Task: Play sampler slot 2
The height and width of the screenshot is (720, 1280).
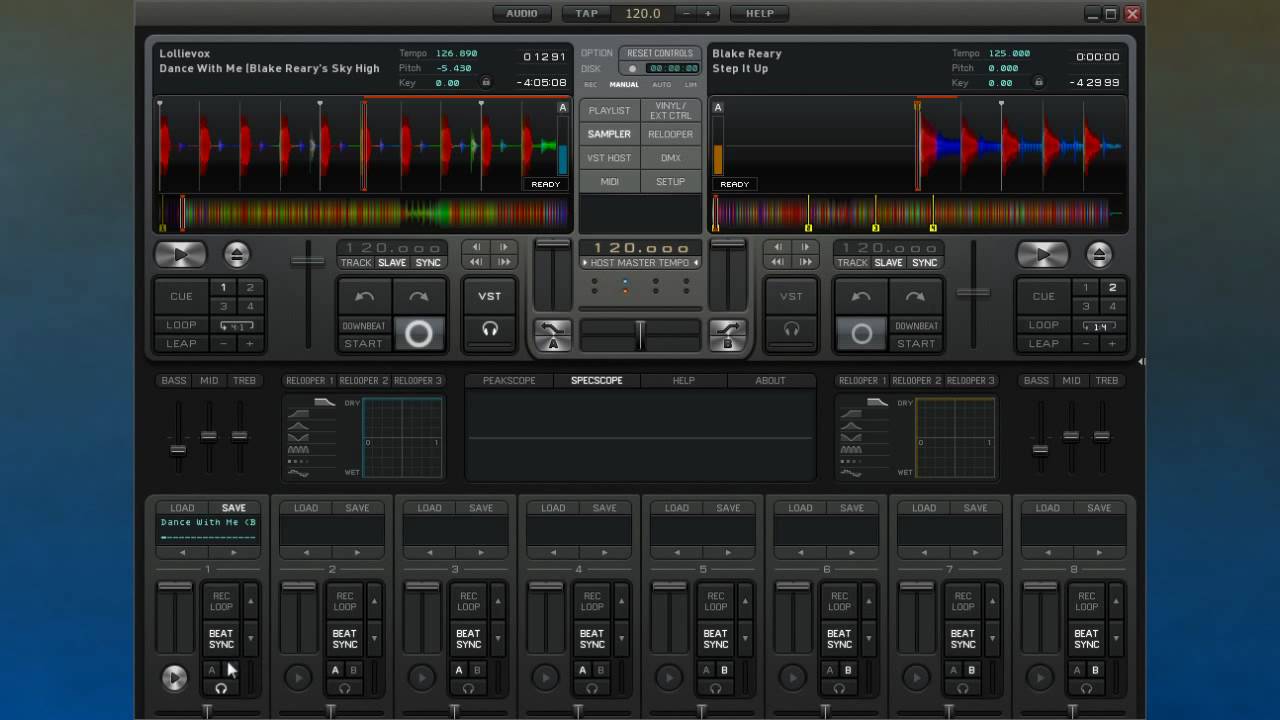Action: (298, 678)
